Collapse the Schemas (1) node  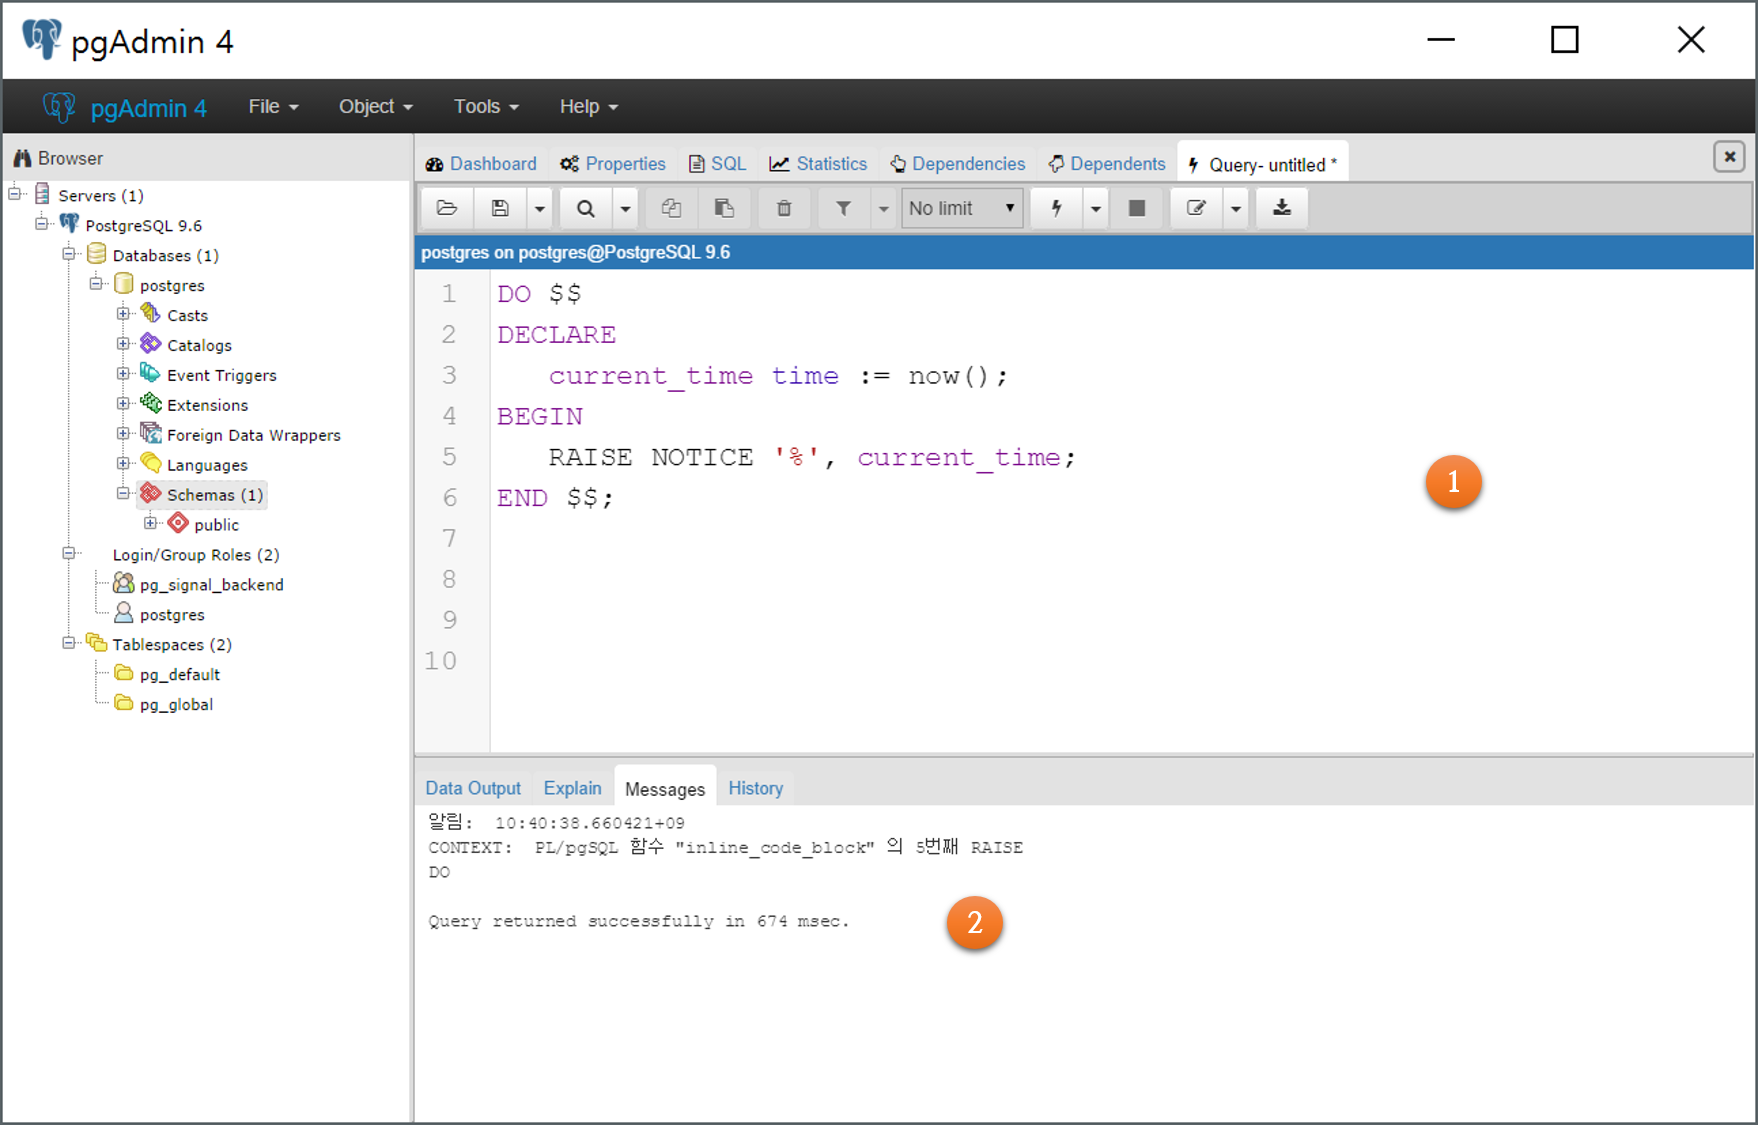pos(123,493)
